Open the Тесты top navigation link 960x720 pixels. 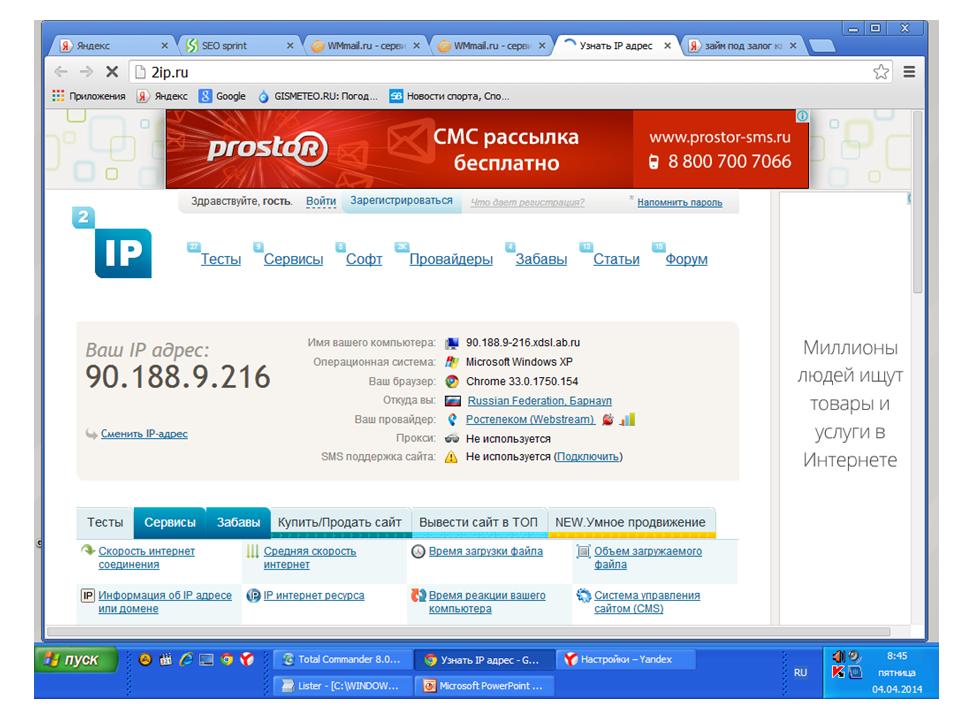(x=221, y=259)
